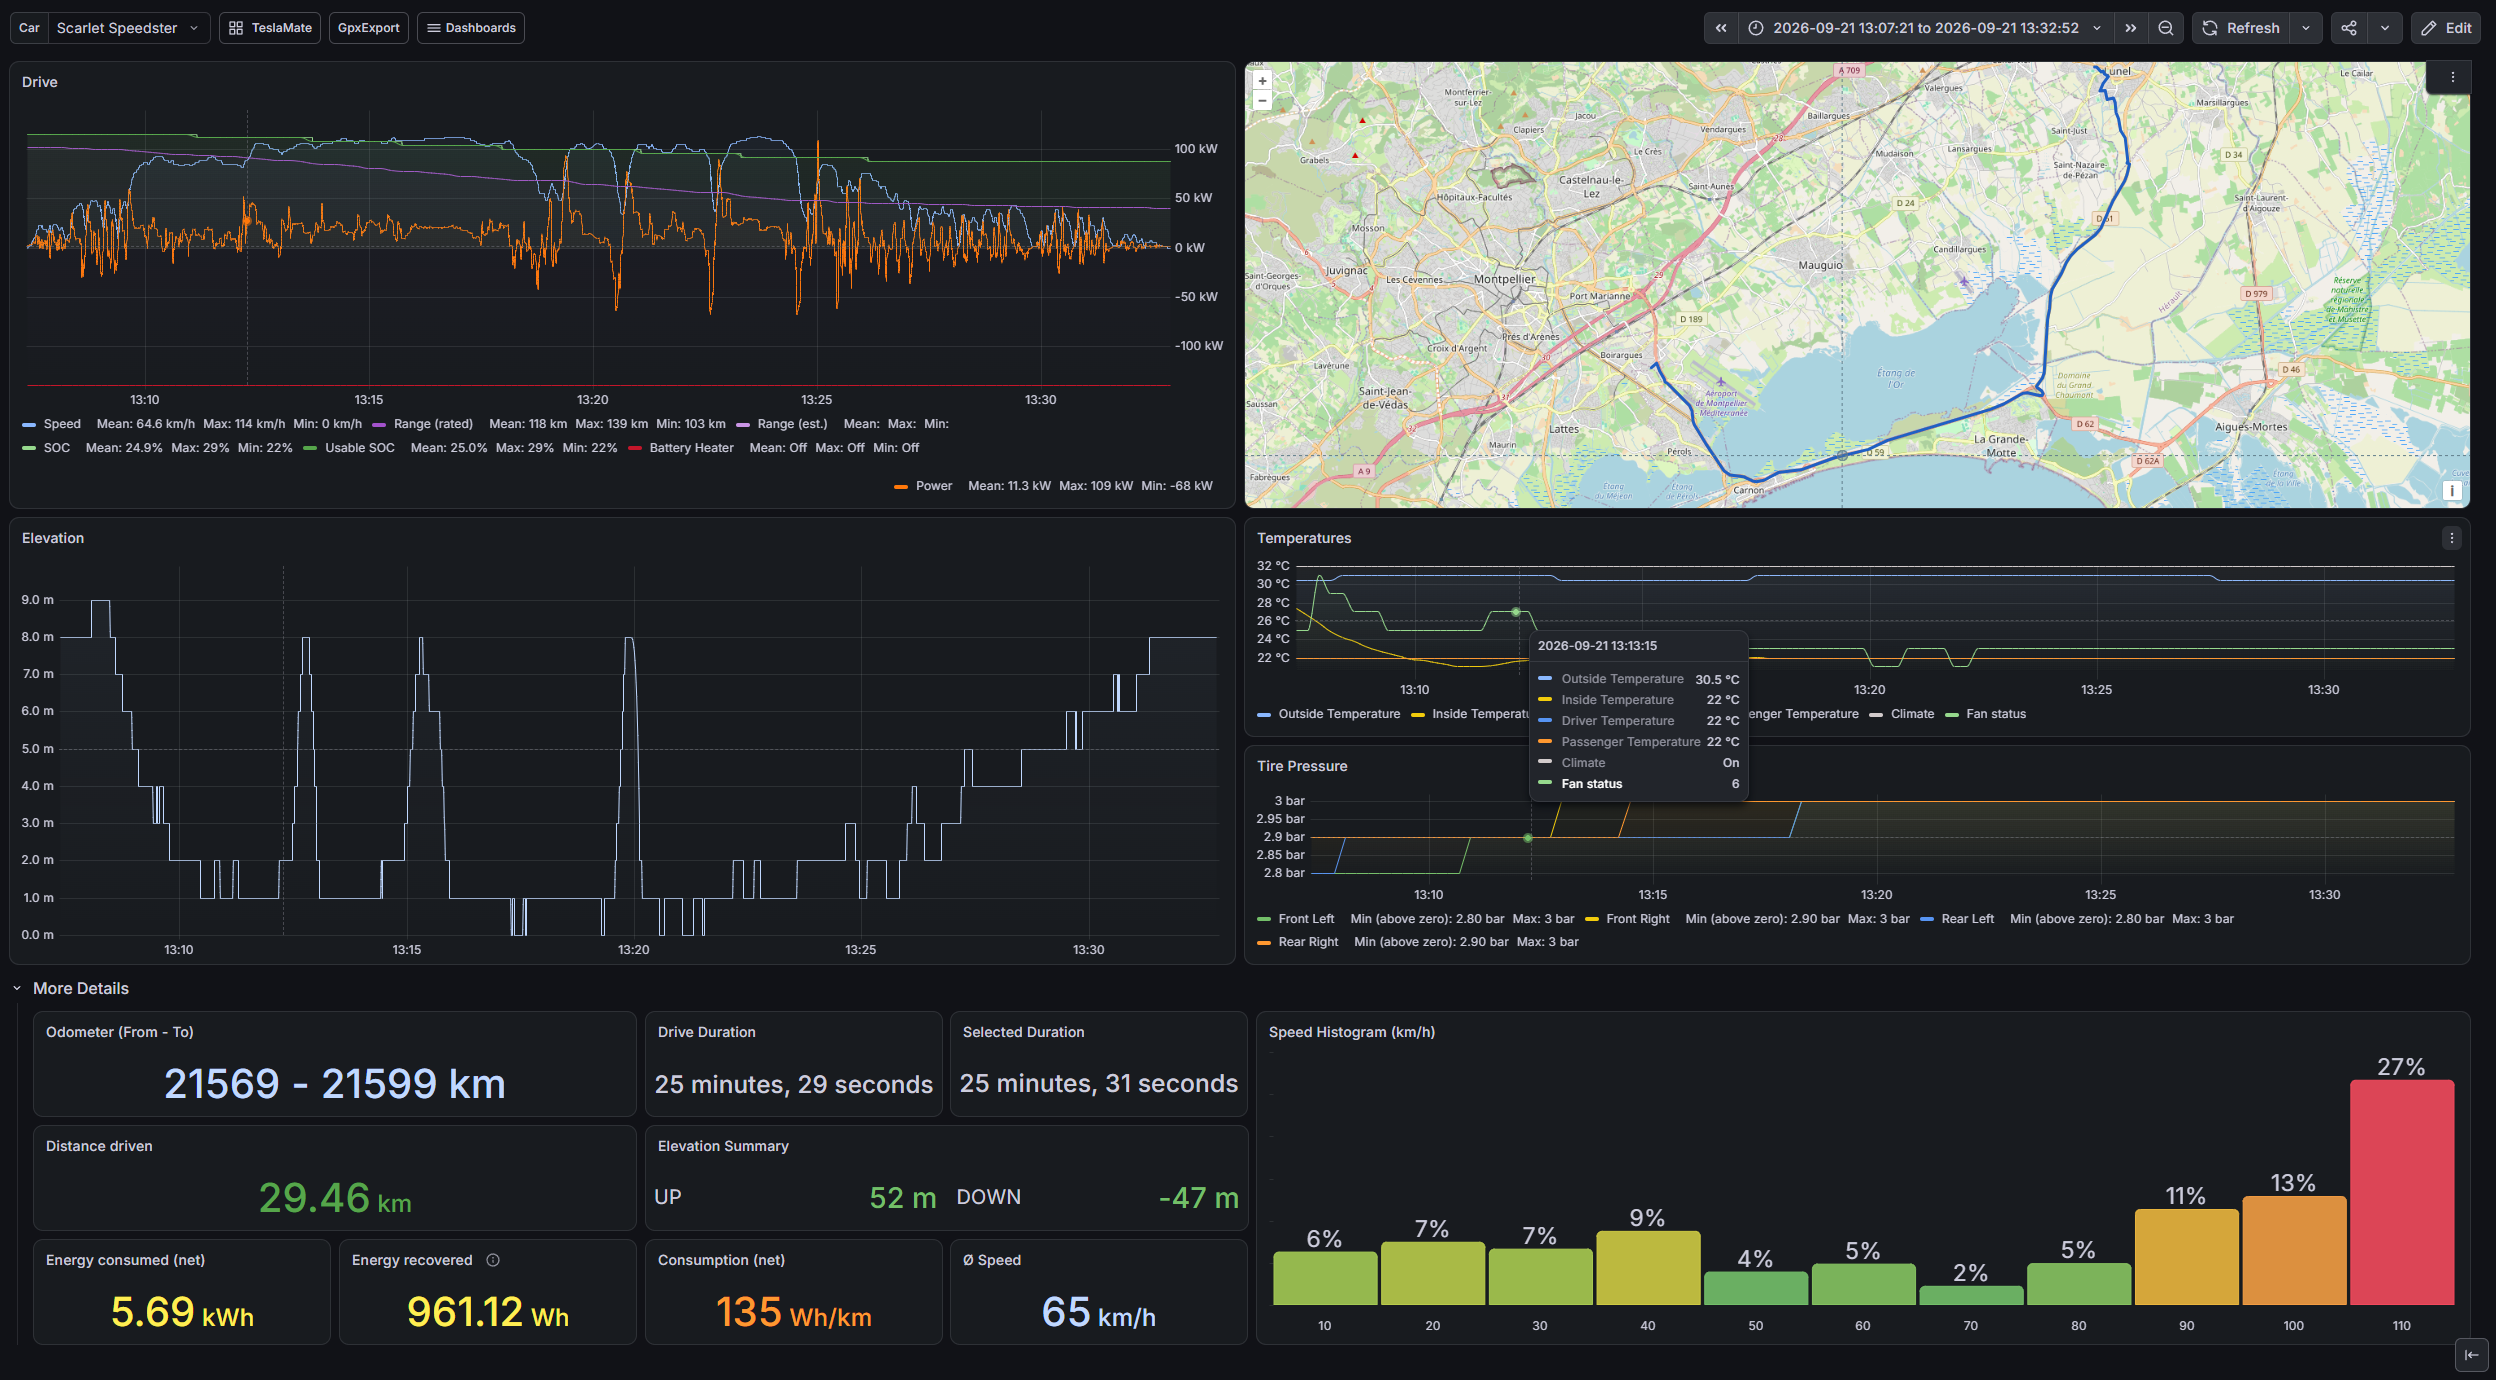This screenshot has height=1380, width=2496.
Task: Click the 65 km/h average speed value
Action: point(1099,1312)
